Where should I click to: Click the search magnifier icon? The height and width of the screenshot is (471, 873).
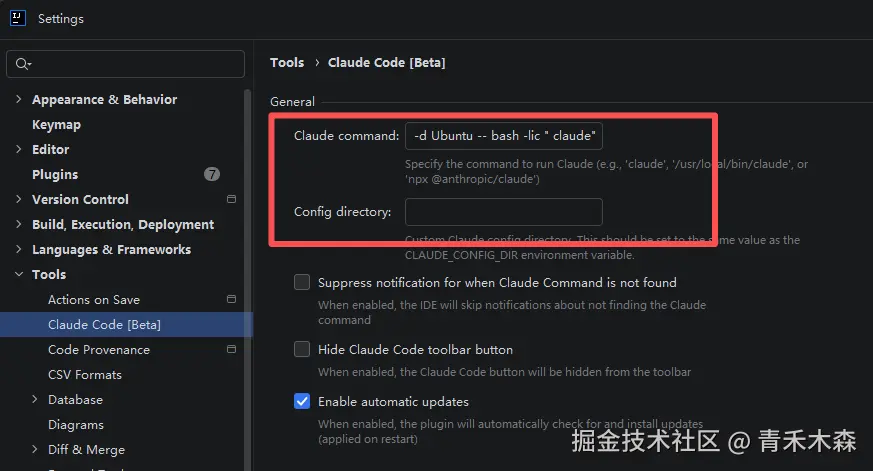23,64
